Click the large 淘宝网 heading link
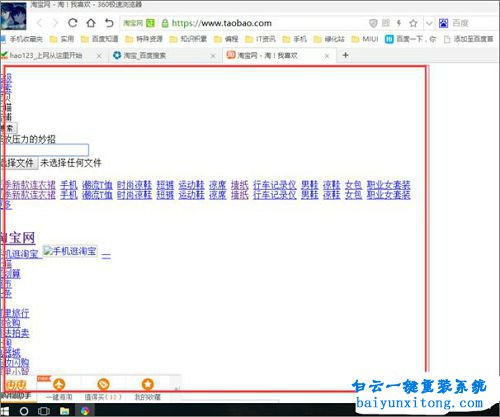500x417 pixels. click(18, 238)
